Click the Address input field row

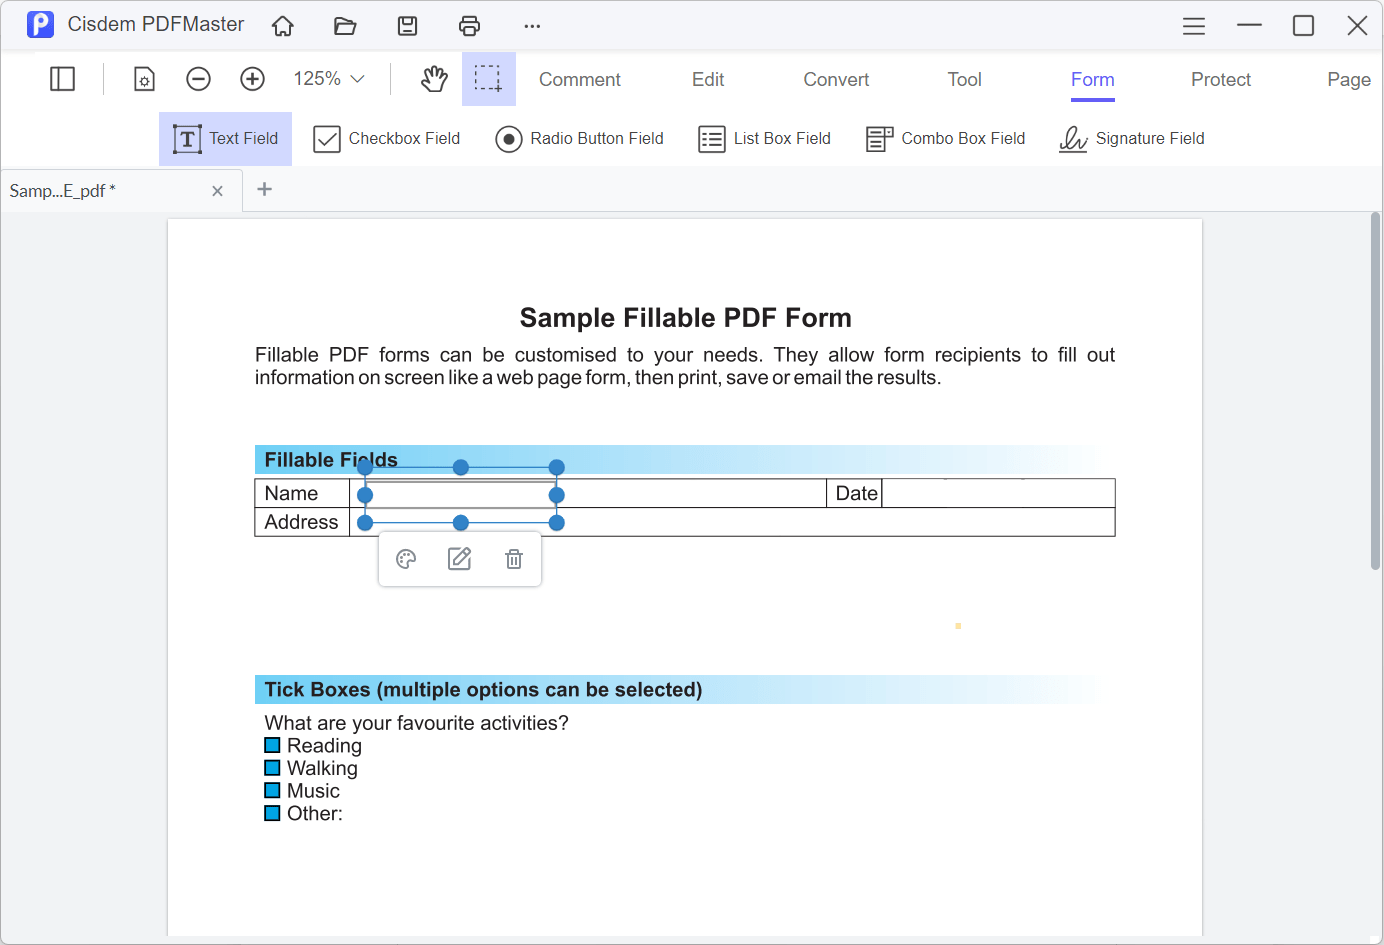(732, 522)
